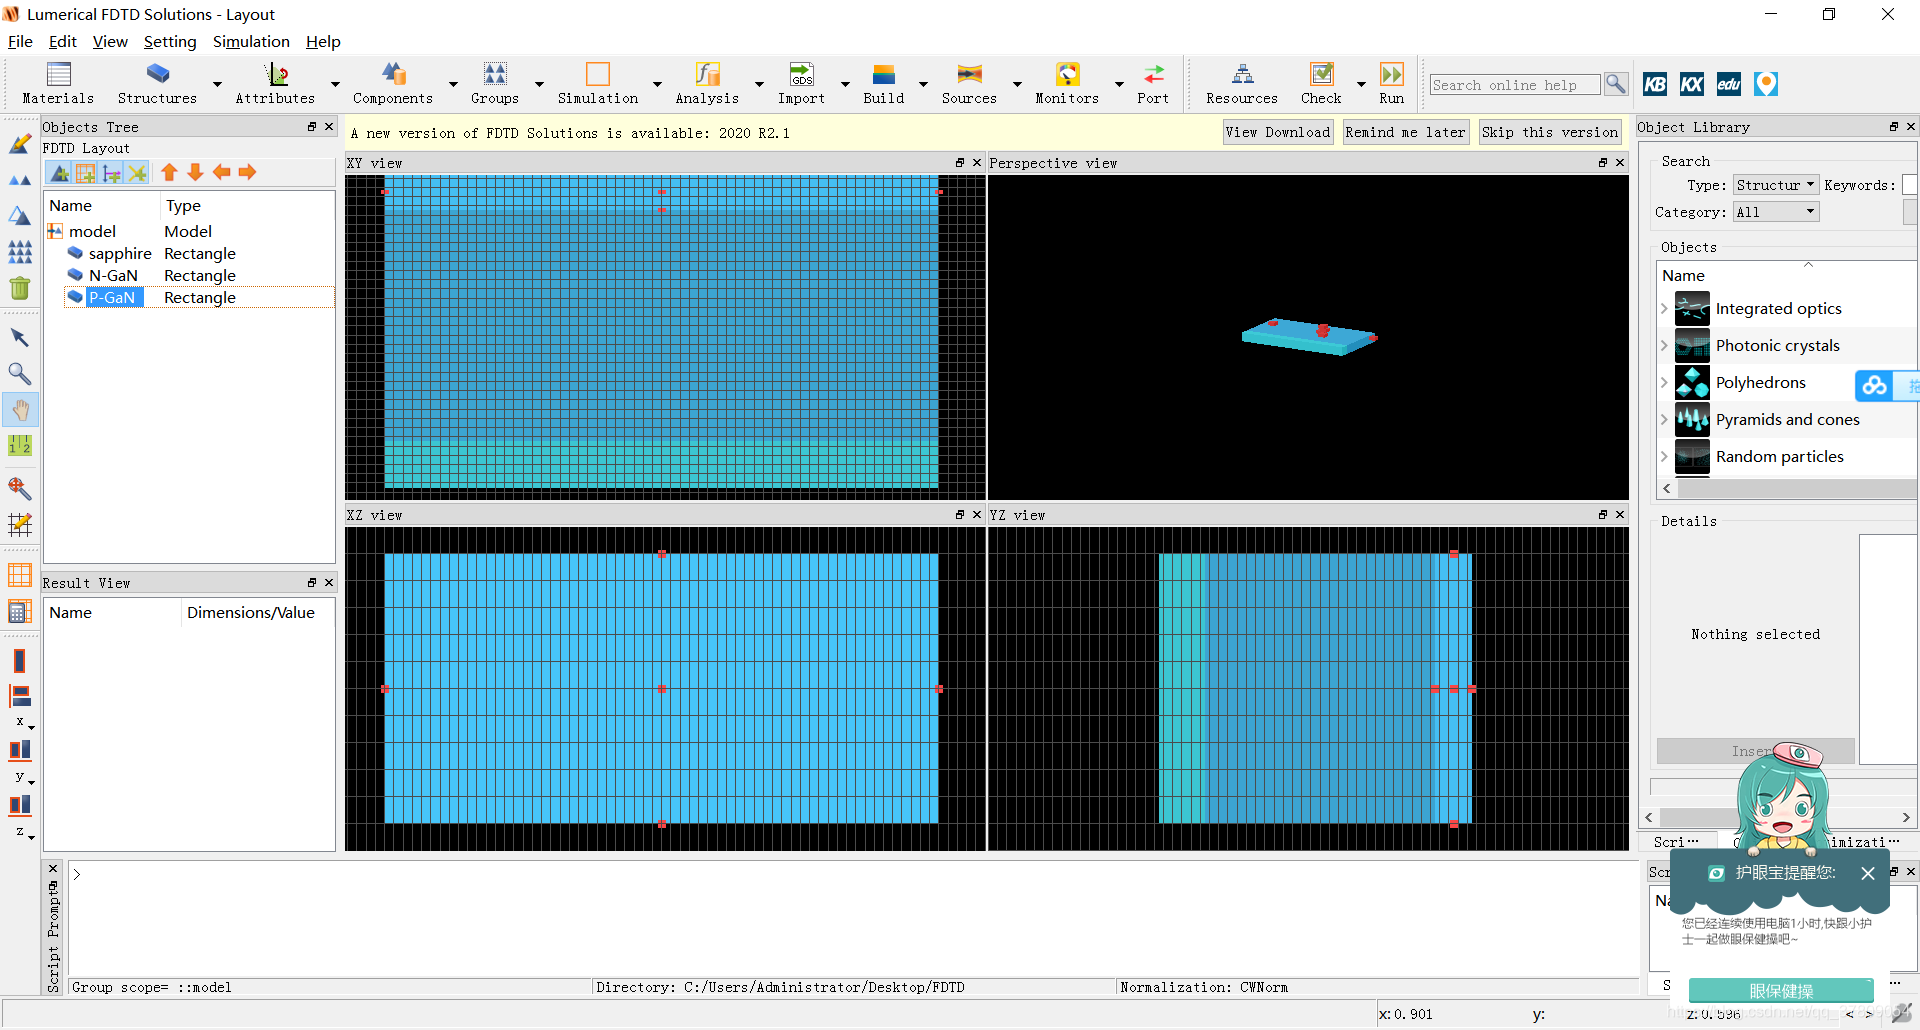Open the Resources configuration

[x=1242, y=83]
